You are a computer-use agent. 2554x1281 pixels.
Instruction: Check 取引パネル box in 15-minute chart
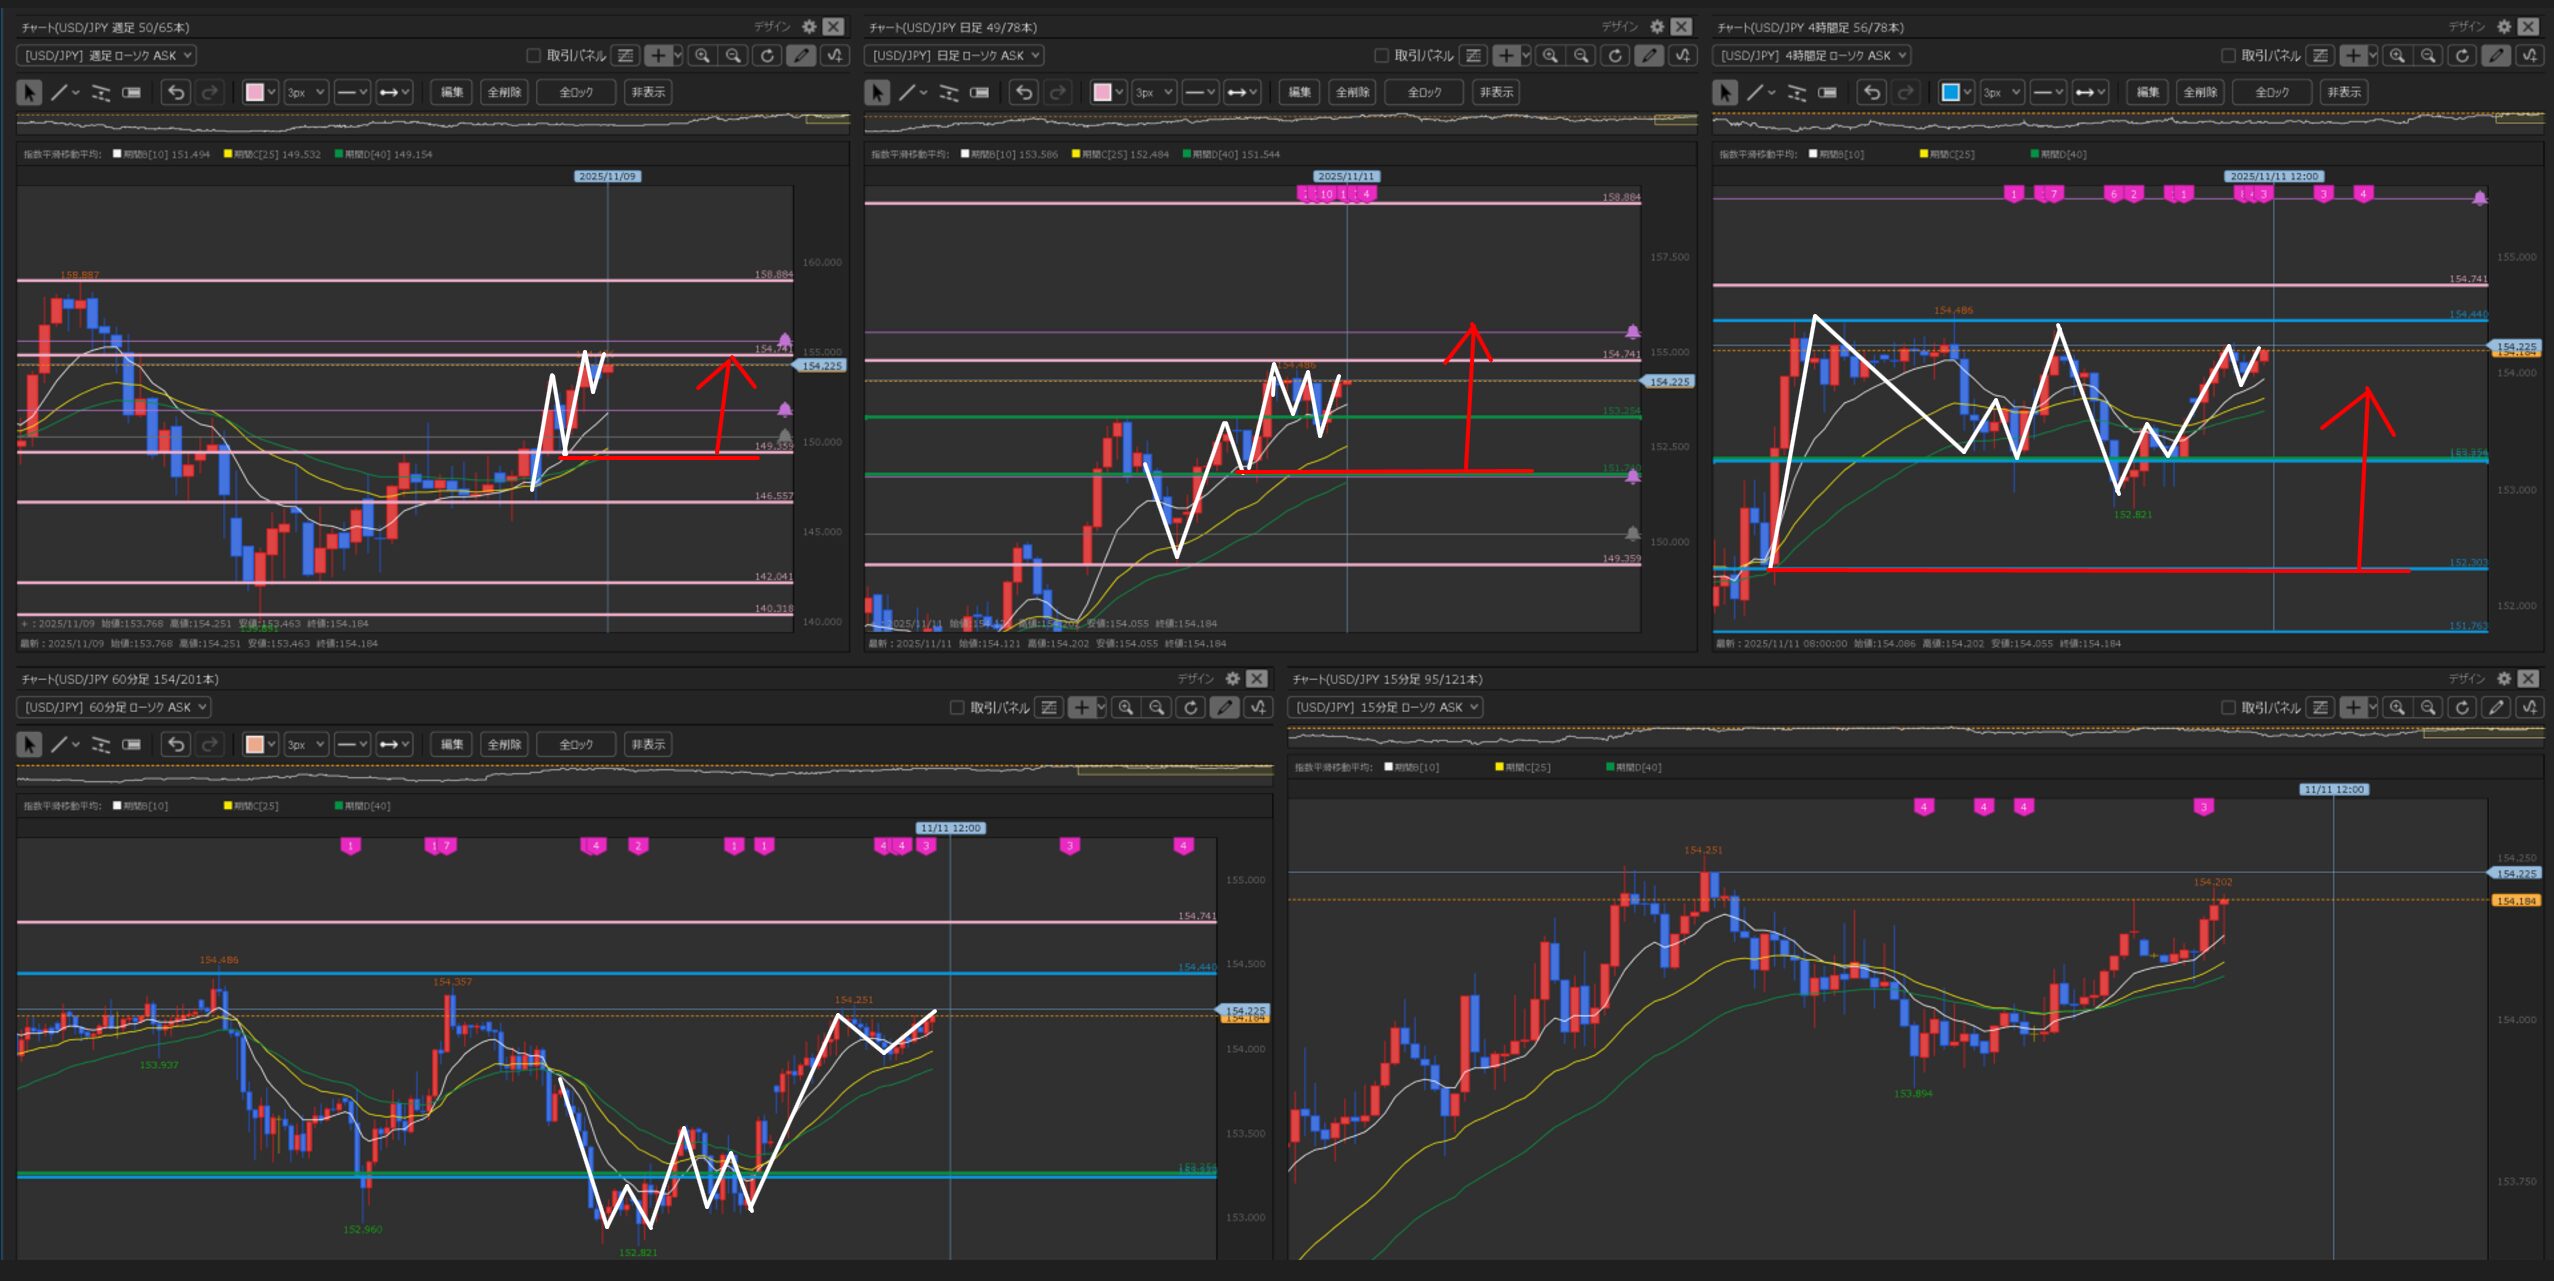coord(2228,708)
